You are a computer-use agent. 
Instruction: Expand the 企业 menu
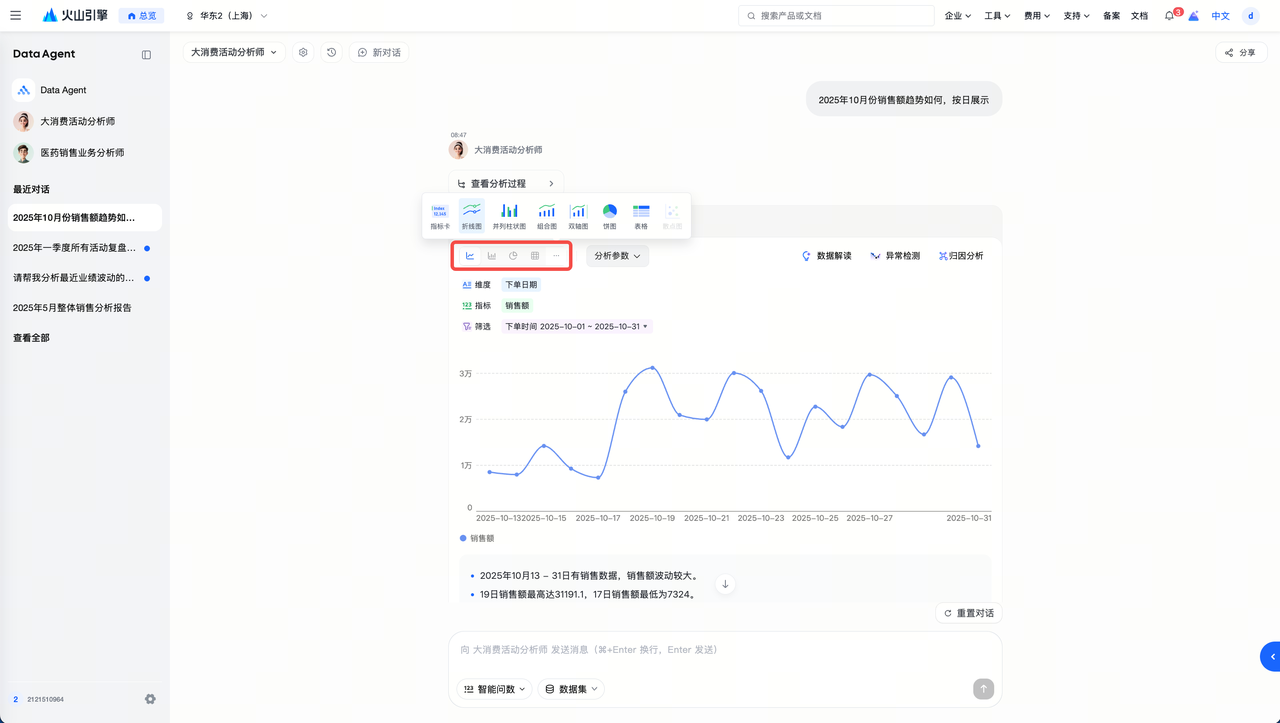(958, 16)
